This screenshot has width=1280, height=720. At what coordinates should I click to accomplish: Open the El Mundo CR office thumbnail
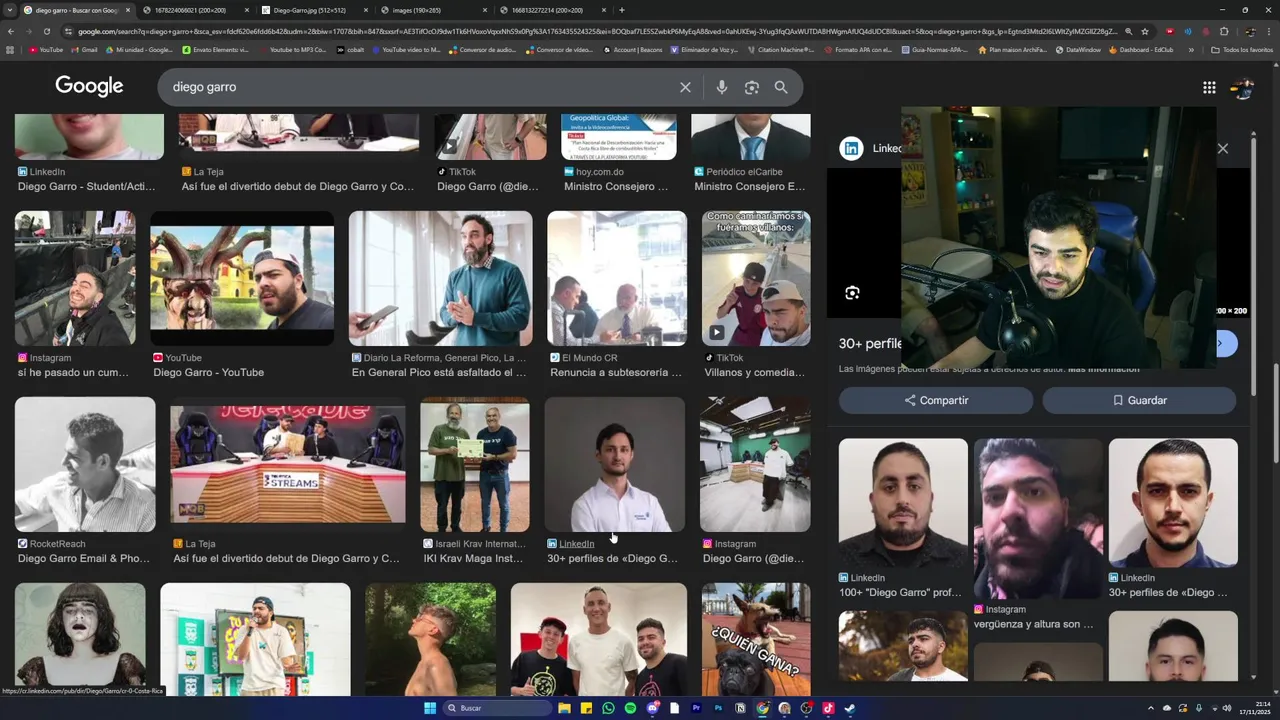pyautogui.click(x=617, y=278)
